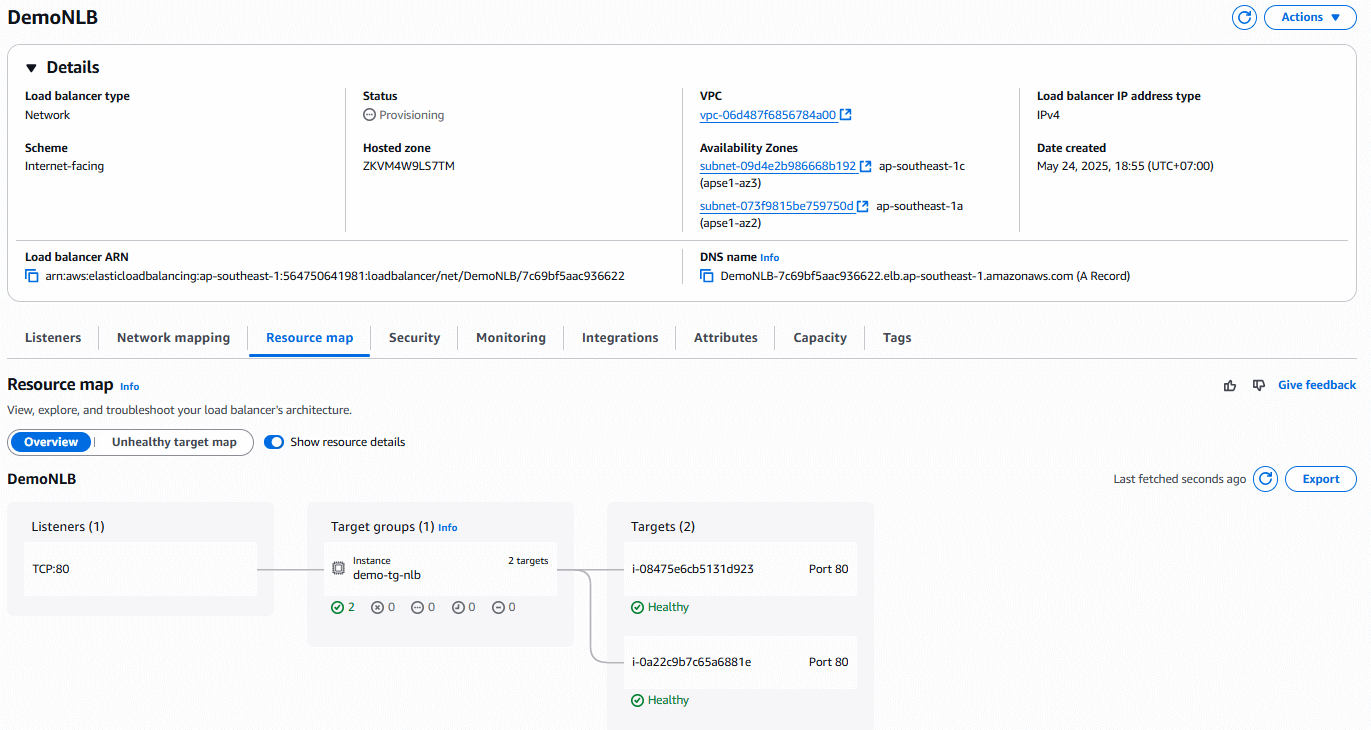Select the TCP:80 listener tile

point(140,569)
